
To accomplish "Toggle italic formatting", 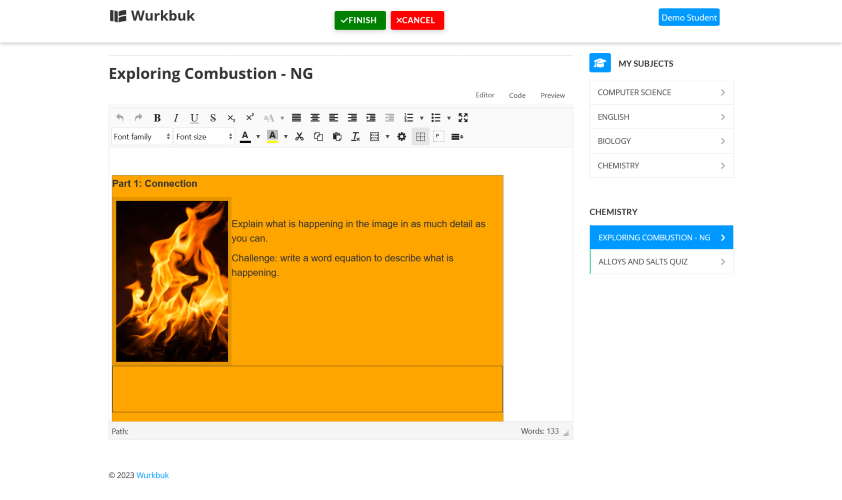I will tap(176, 118).
